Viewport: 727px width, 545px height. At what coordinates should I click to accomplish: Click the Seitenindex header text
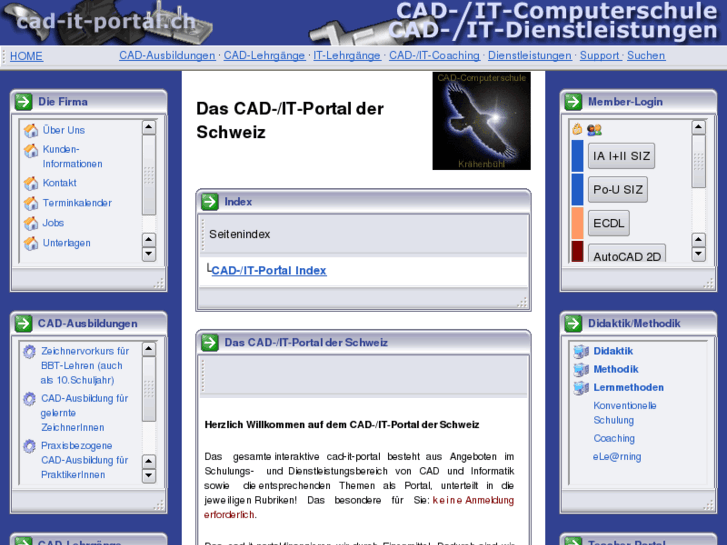tap(240, 234)
